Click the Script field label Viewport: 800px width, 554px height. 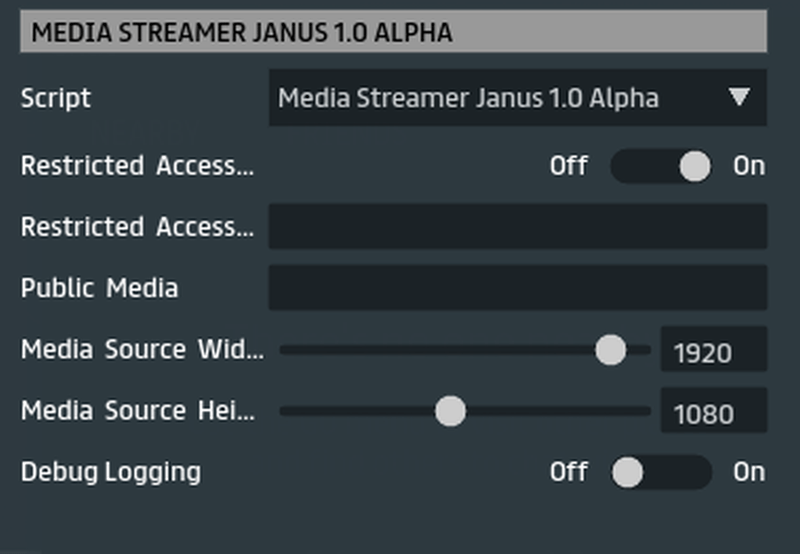click(x=56, y=98)
